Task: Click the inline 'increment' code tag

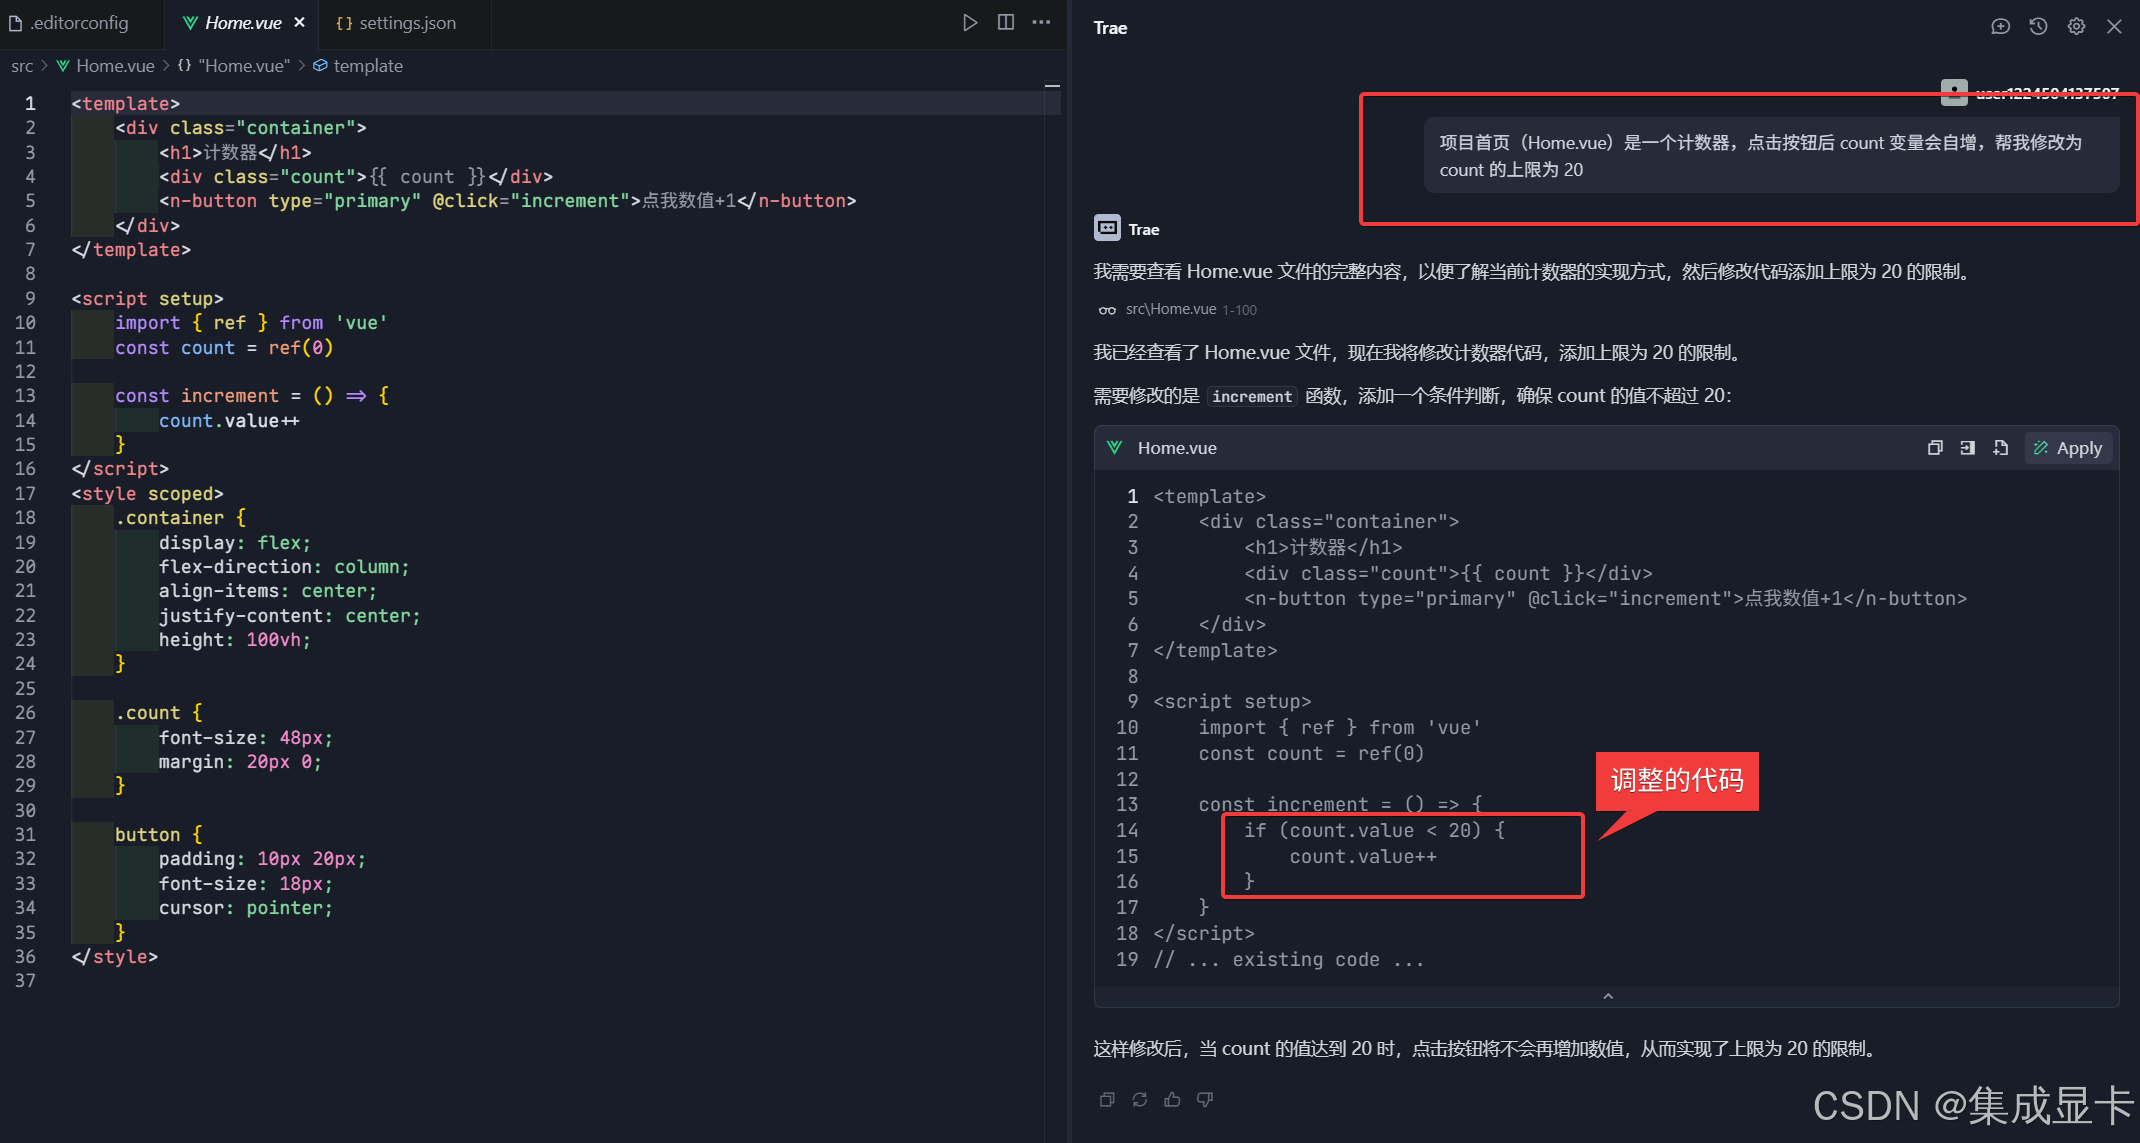Action: pyautogui.click(x=1251, y=397)
